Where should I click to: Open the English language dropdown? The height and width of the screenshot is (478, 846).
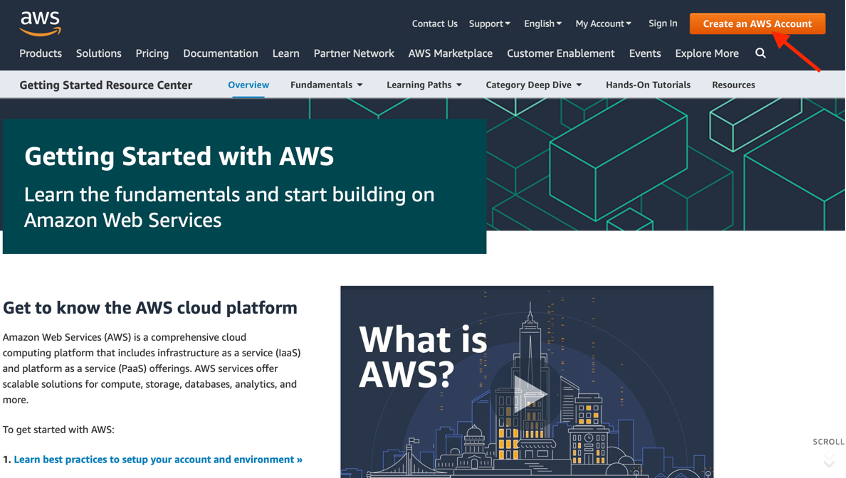click(x=543, y=24)
